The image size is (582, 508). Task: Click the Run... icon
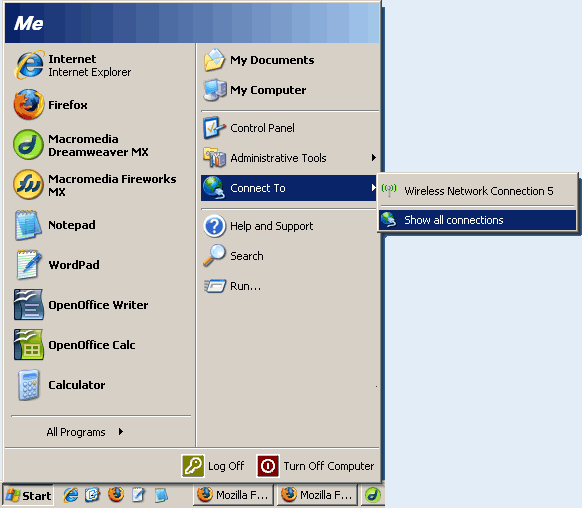click(215, 286)
